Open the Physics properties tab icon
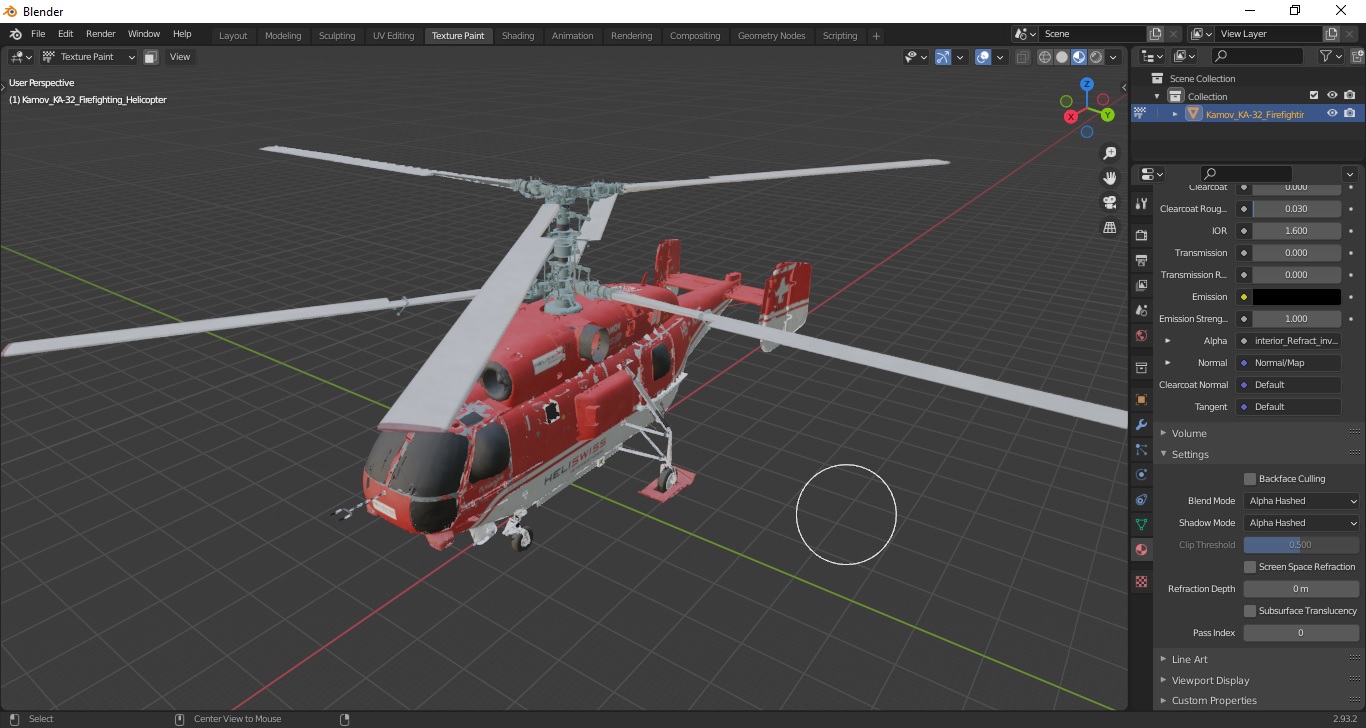This screenshot has width=1366, height=728. click(1141, 474)
